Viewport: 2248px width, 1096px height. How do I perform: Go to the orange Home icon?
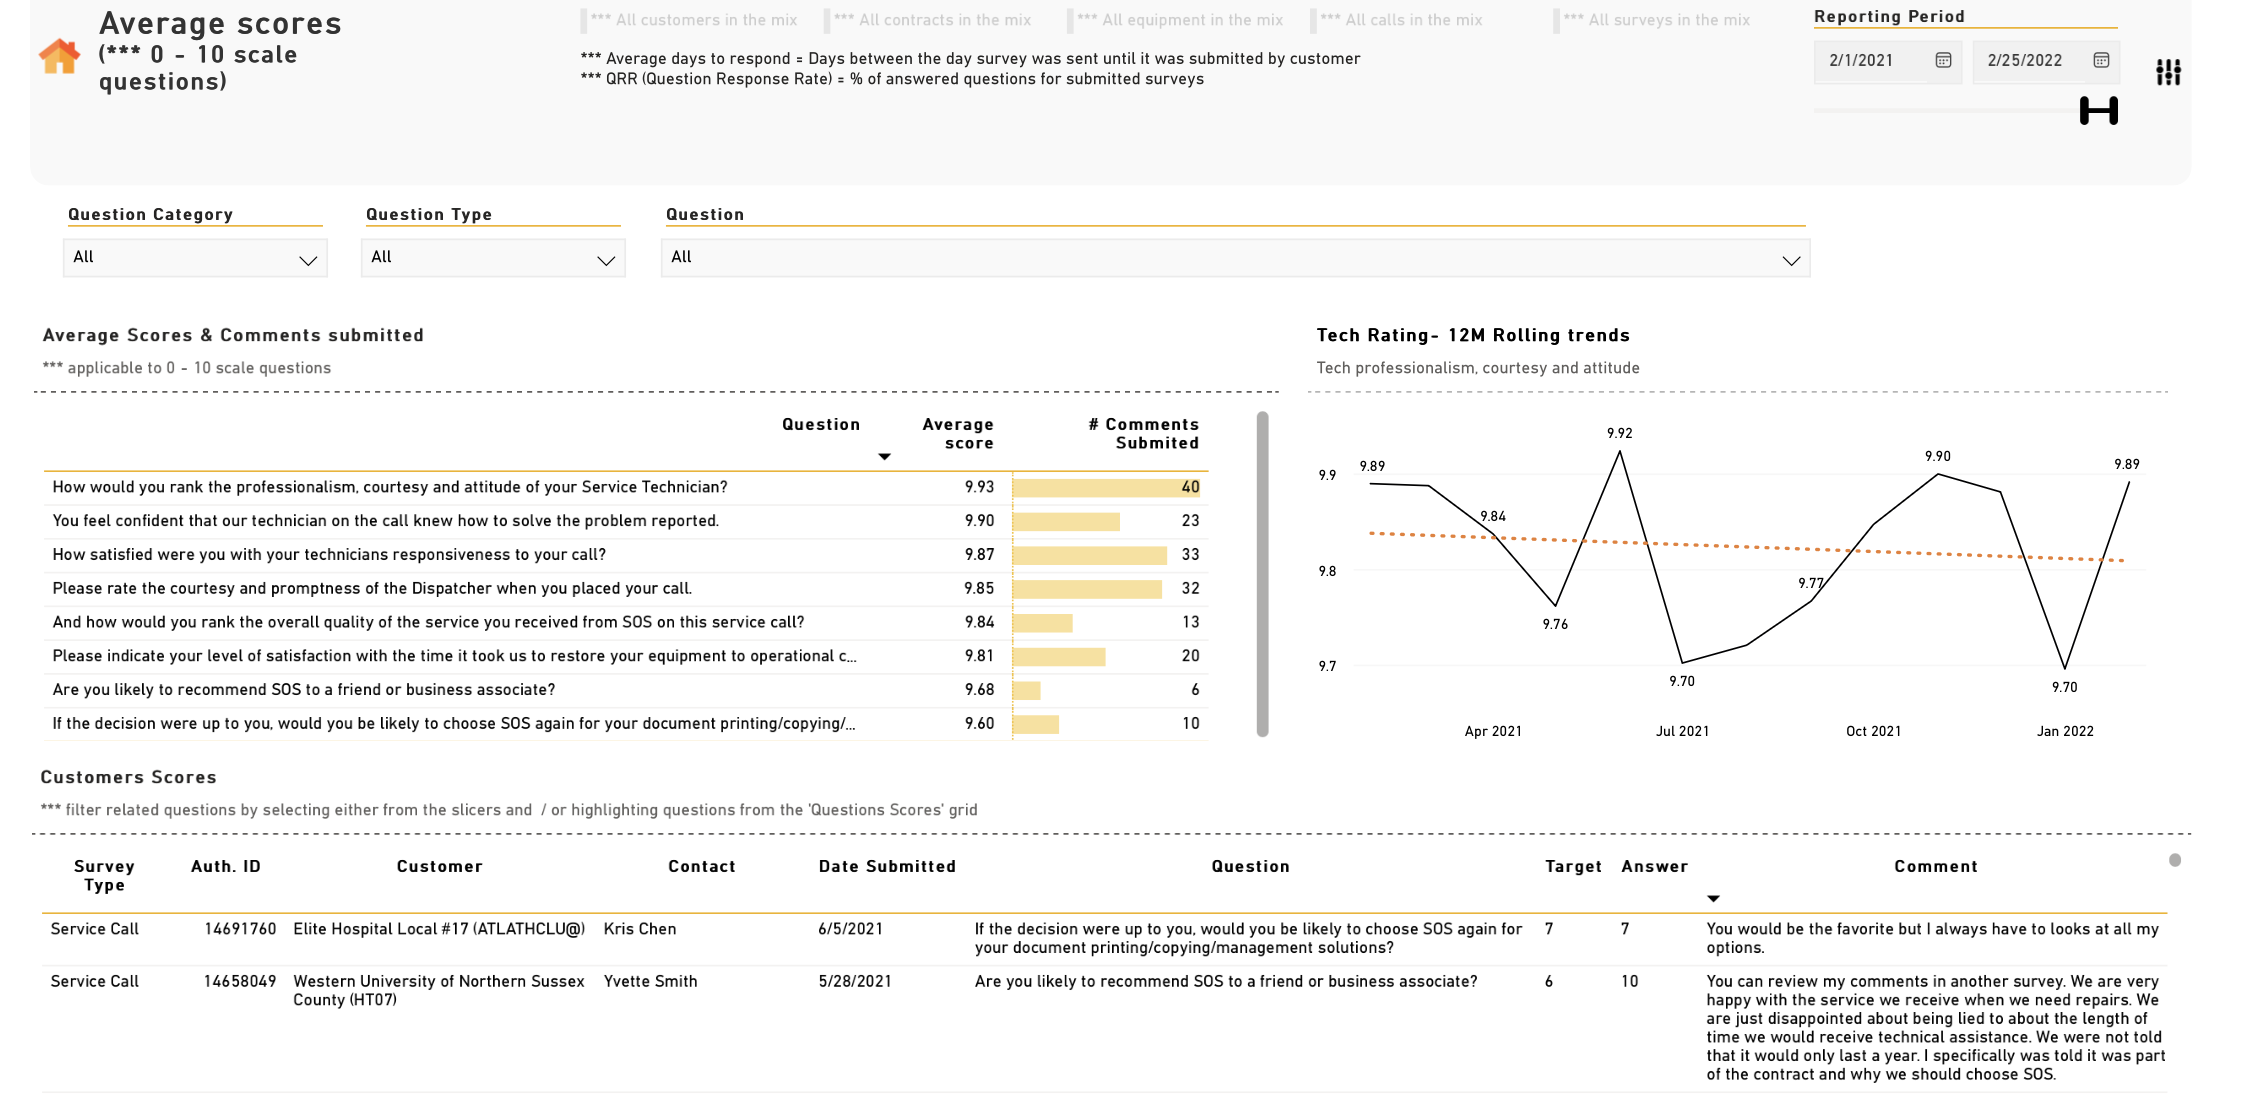tap(59, 56)
